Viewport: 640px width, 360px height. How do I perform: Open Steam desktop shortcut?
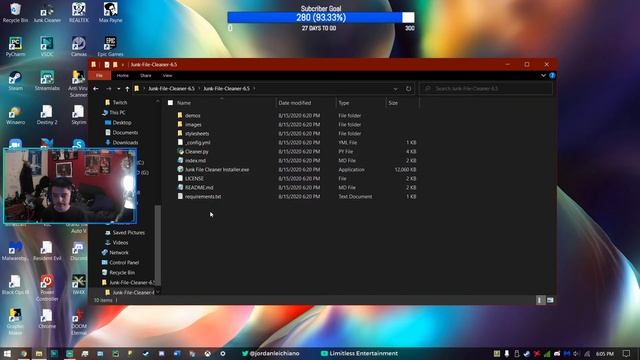pyautogui.click(x=15, y=80)
